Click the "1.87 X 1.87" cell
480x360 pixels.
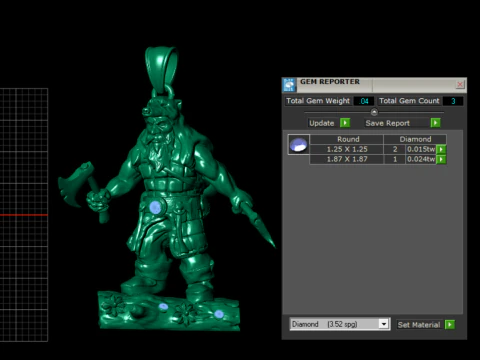(347, 159)
